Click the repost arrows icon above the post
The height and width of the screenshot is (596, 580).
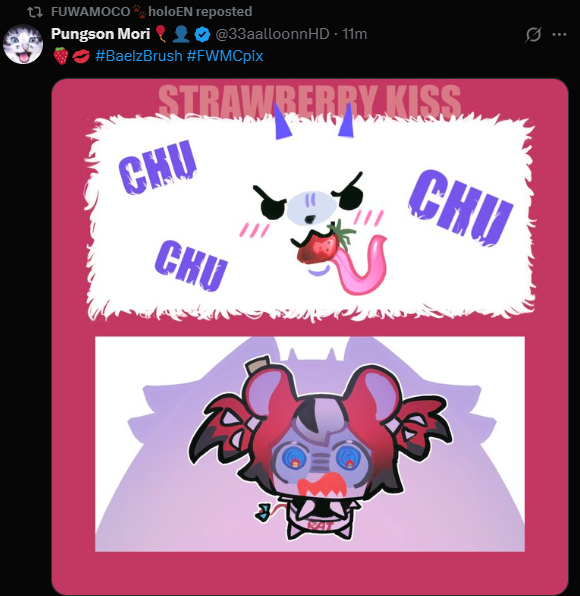coord(35,12)
